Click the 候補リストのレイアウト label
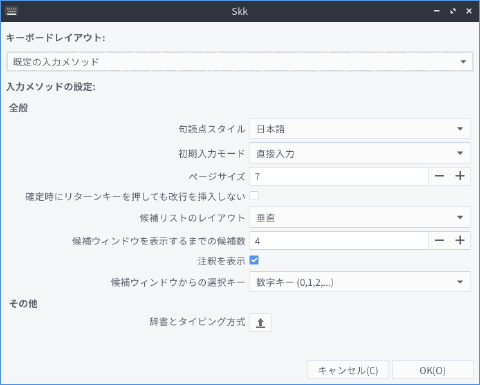Viewport: 480px width, 385px height. [x=192, y=218]
